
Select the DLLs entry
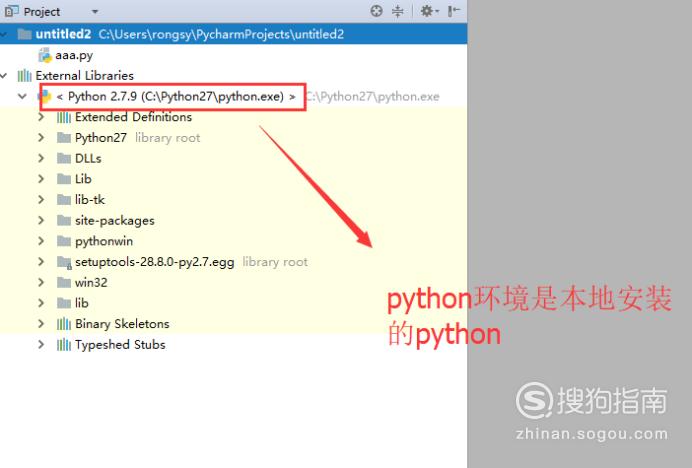click(88, 158)
